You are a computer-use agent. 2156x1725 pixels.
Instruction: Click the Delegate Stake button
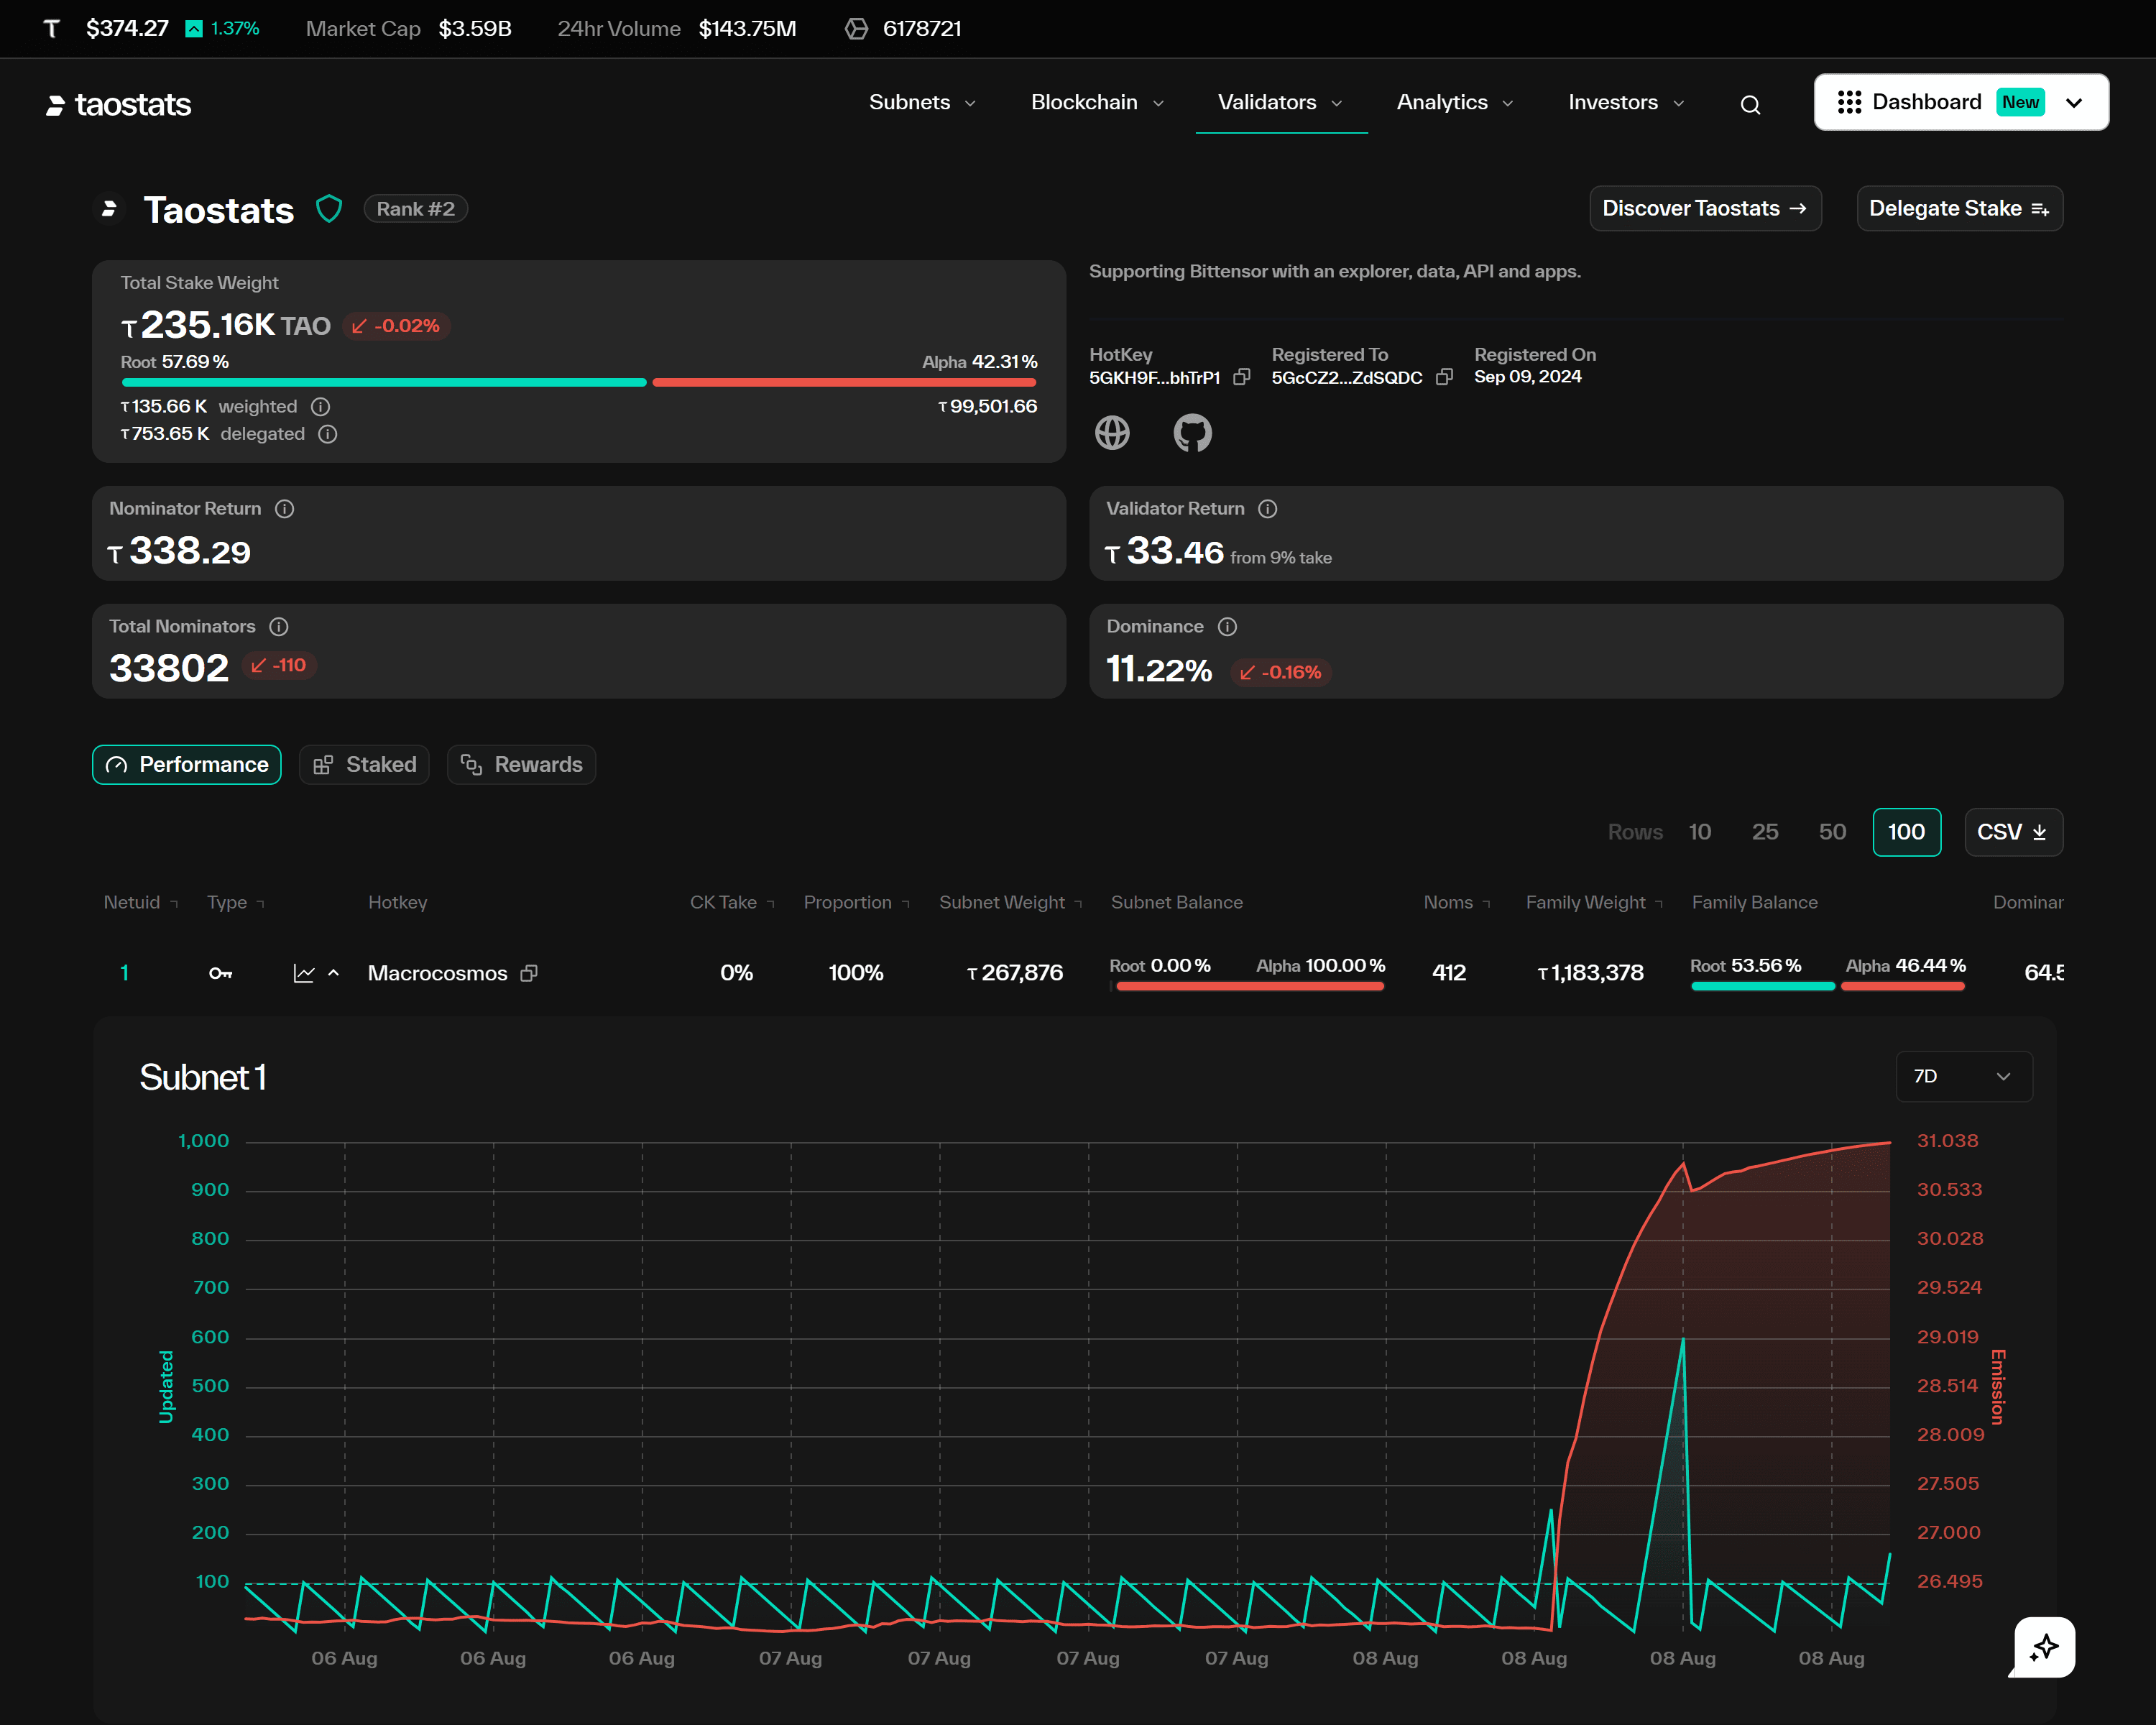(x=1958, y=208)
